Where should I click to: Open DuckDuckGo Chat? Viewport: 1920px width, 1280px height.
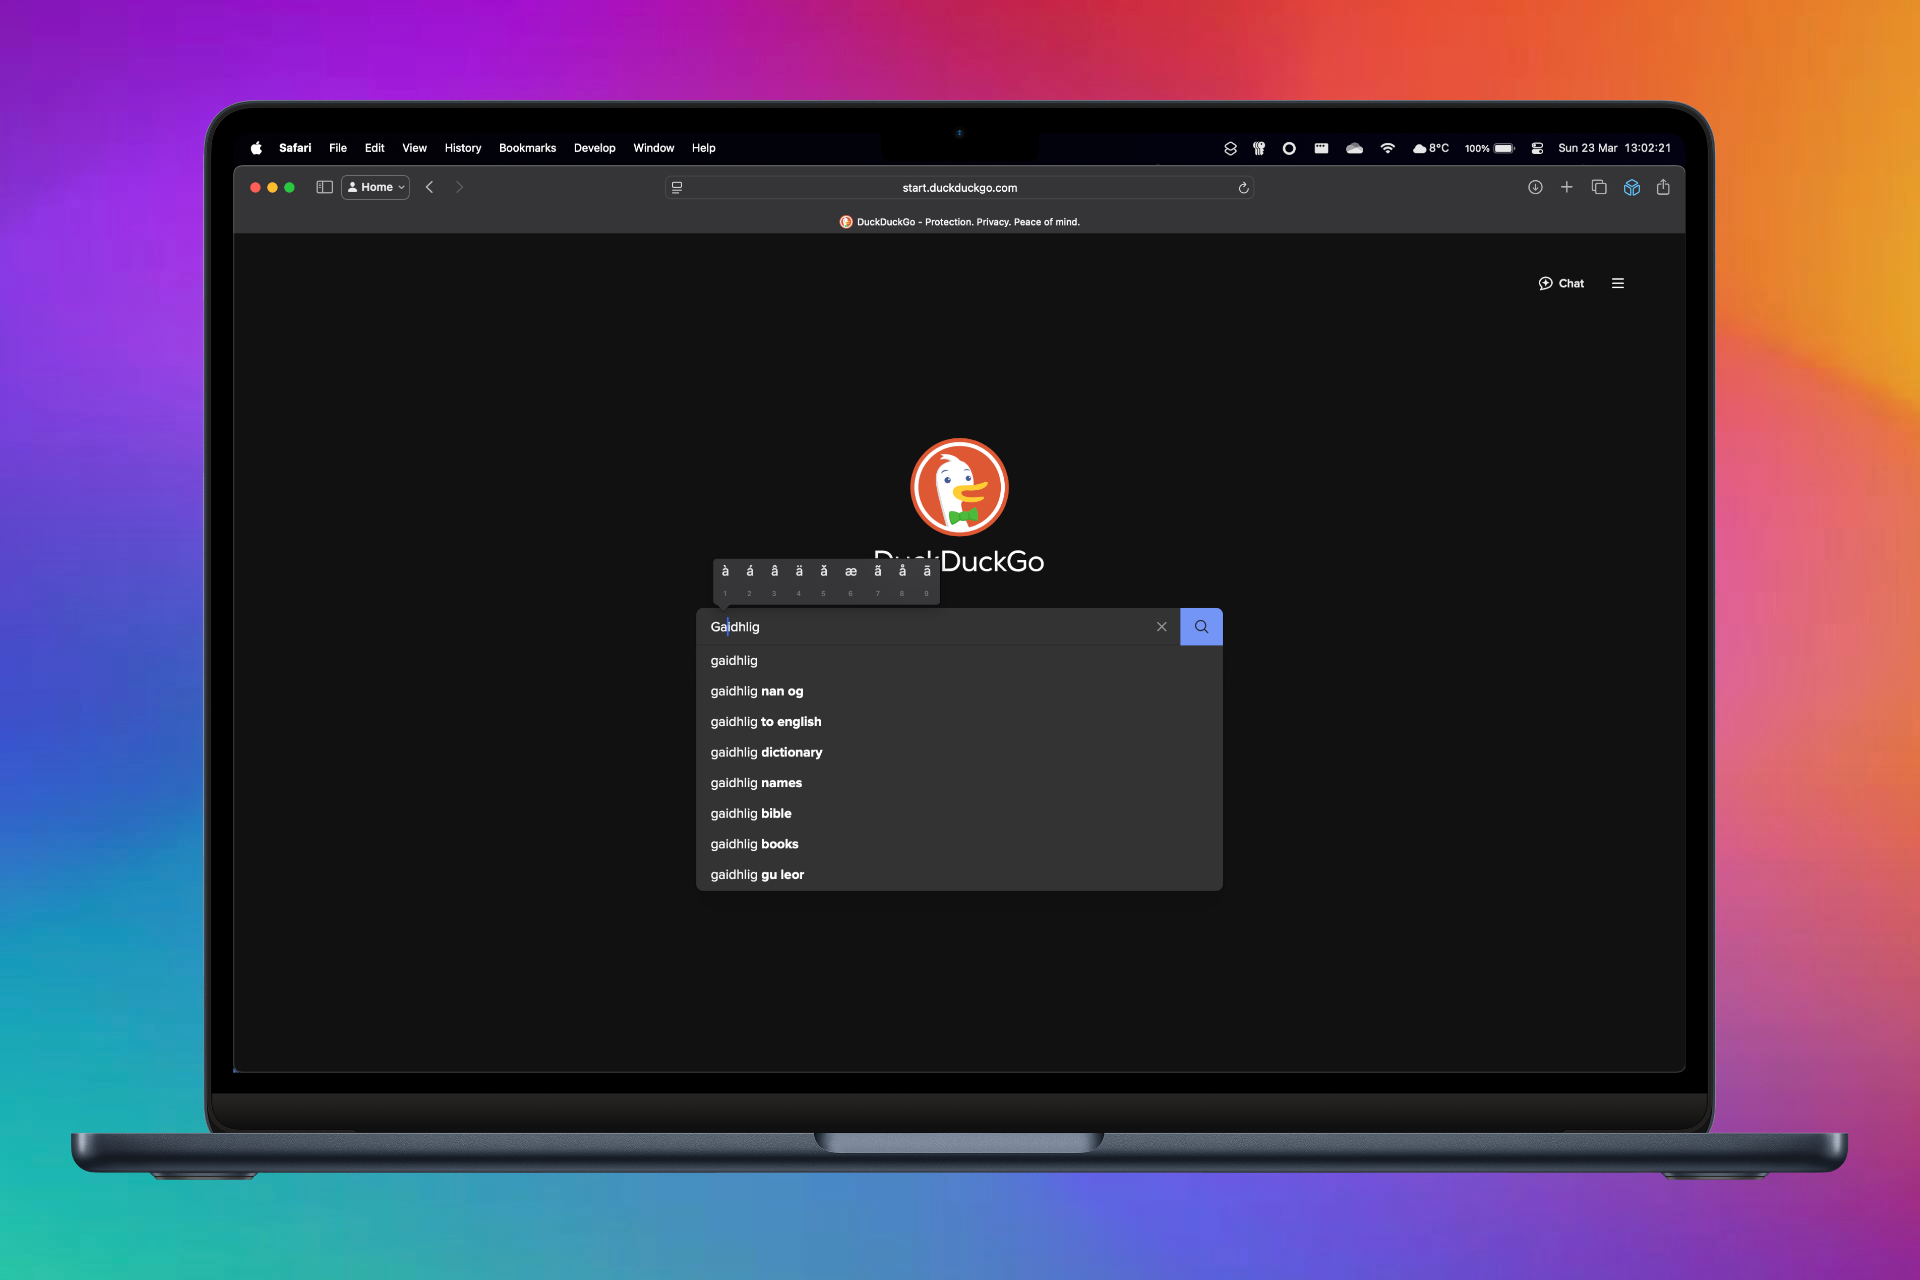point(1561,283)
